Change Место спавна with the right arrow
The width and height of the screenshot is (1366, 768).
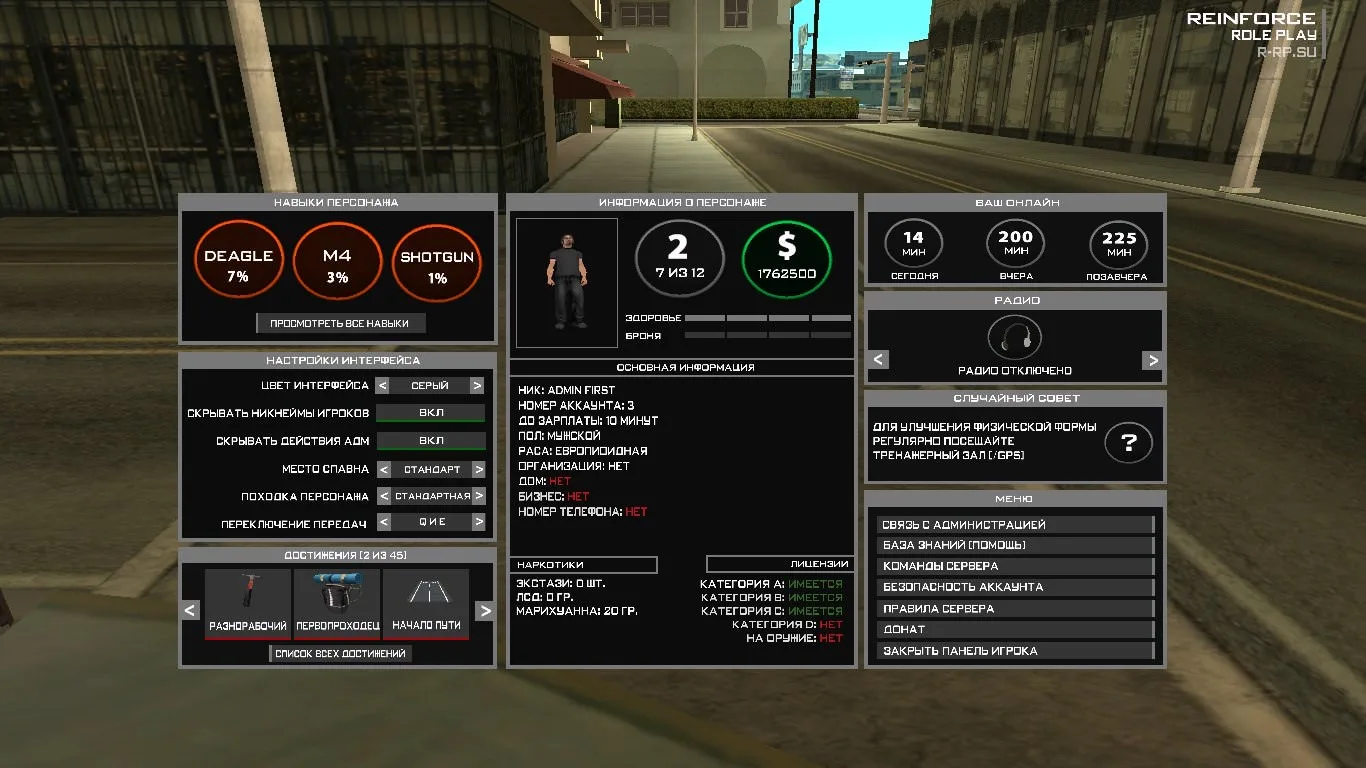coord(479,469)
